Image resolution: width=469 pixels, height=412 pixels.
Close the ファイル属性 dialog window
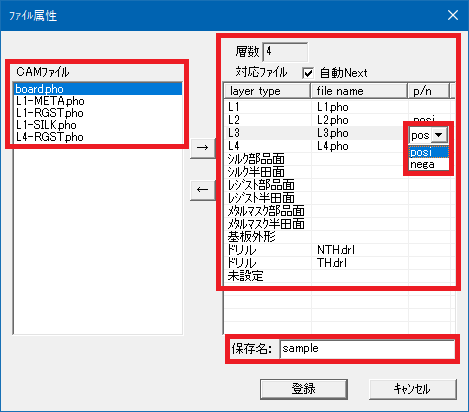tap(453, 15)
